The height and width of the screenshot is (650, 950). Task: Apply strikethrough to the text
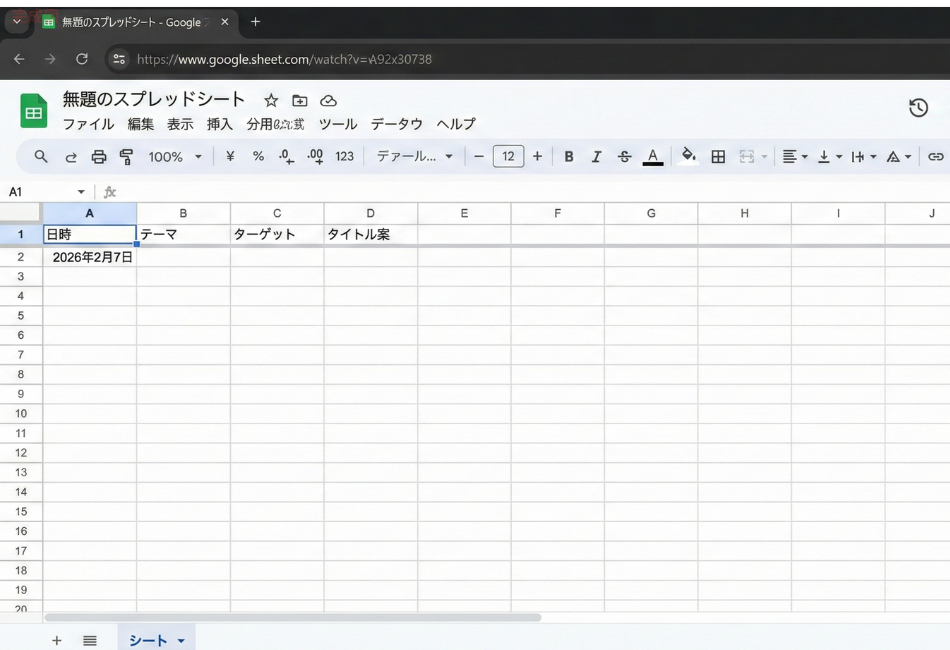point(623,156)
